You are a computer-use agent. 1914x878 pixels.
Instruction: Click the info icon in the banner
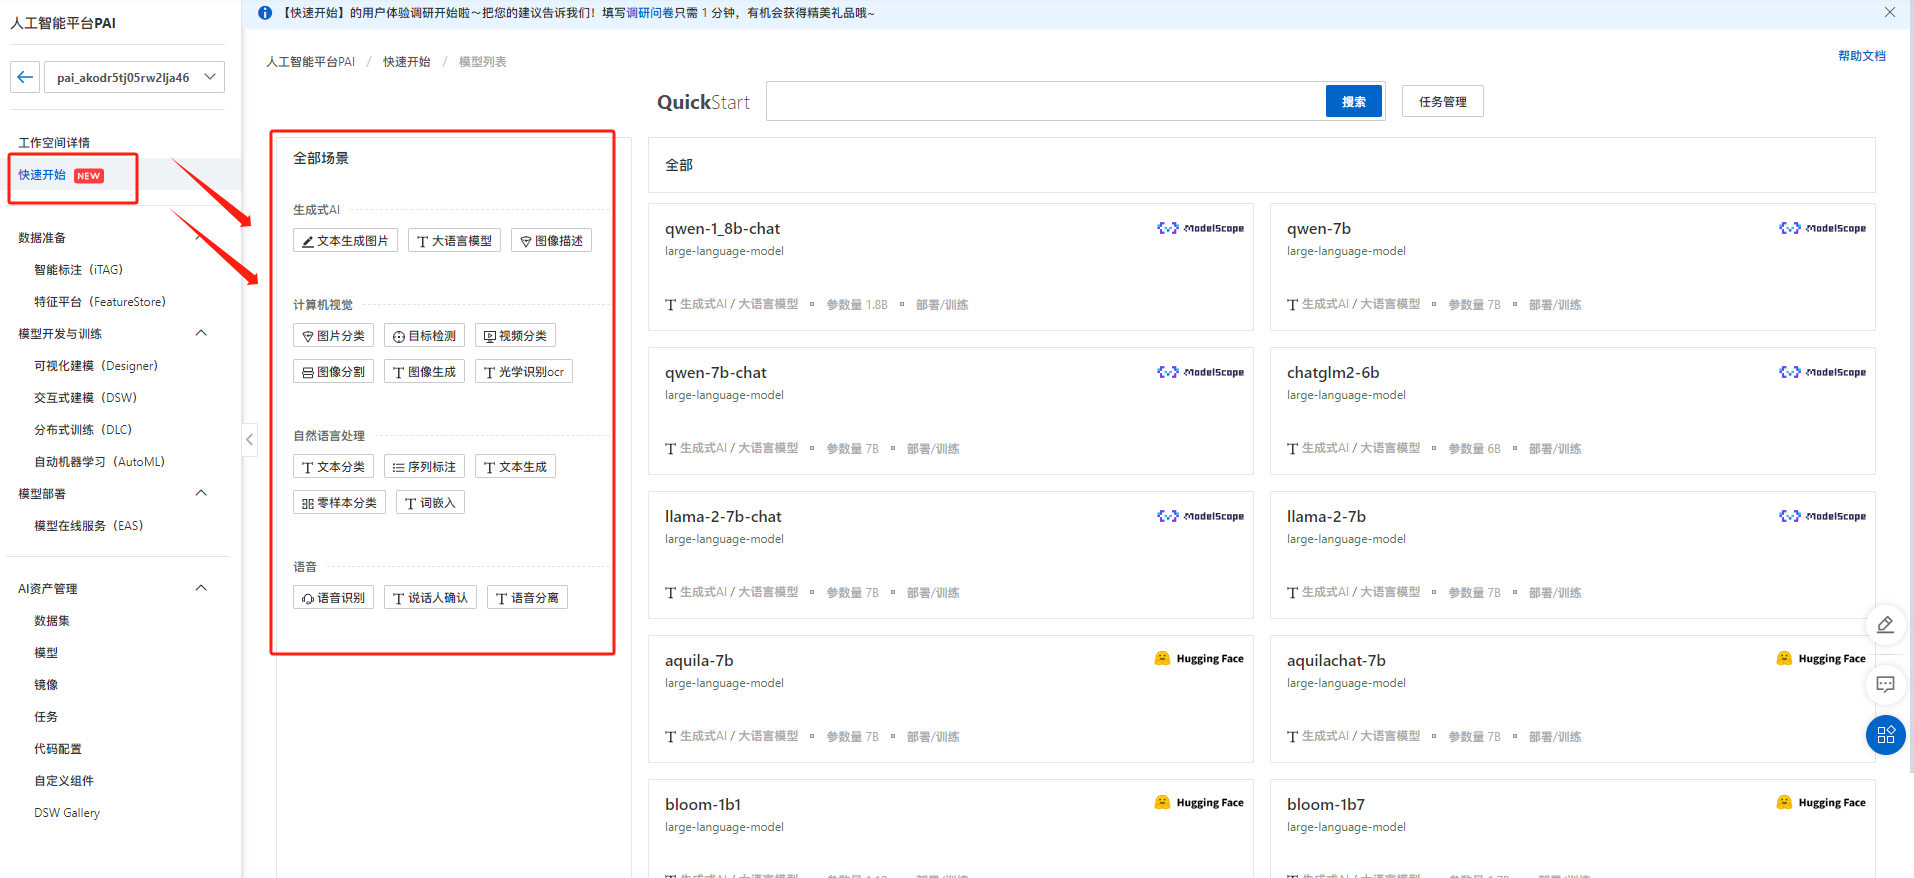pyautogui.click(x=265, y=13)
